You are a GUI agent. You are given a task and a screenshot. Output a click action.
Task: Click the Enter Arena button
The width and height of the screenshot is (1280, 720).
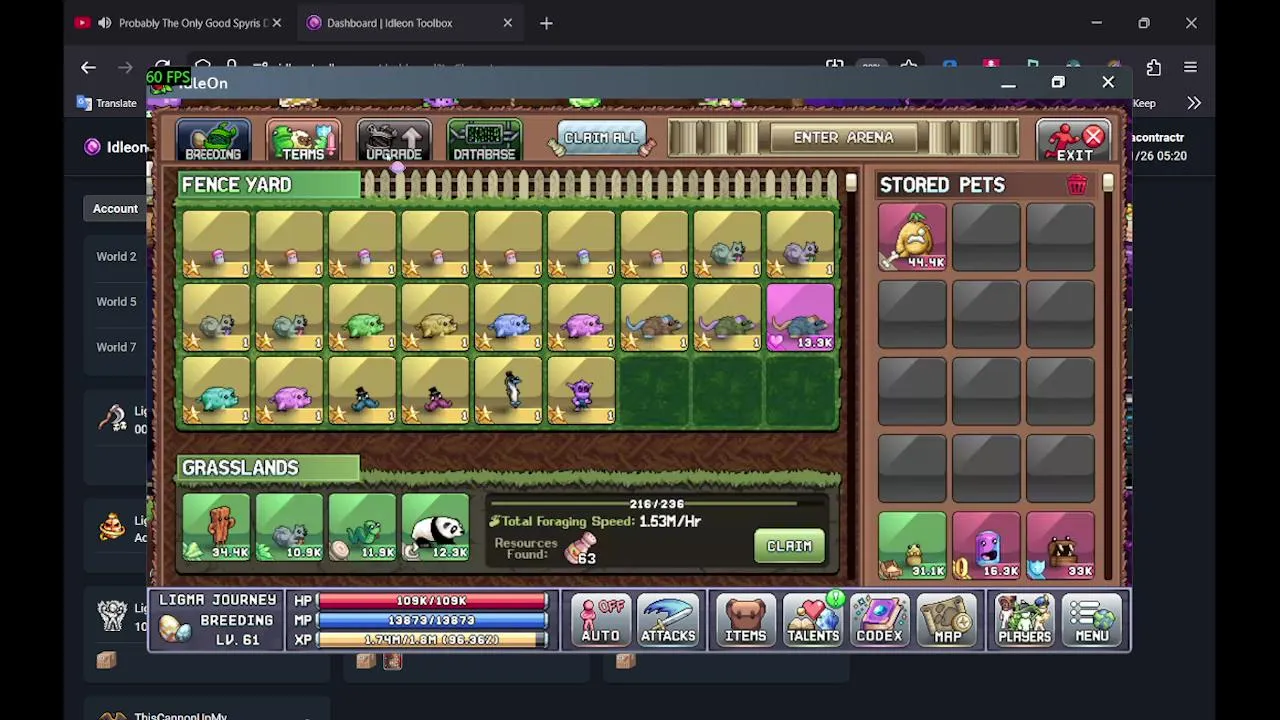[843, 138]
